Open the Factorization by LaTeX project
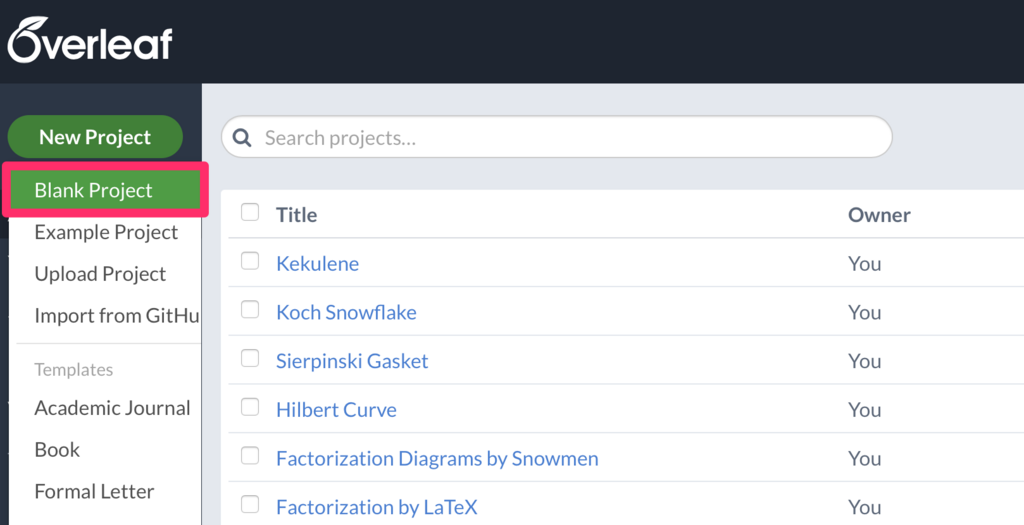1024x525 pixels. tap(376, 508)
